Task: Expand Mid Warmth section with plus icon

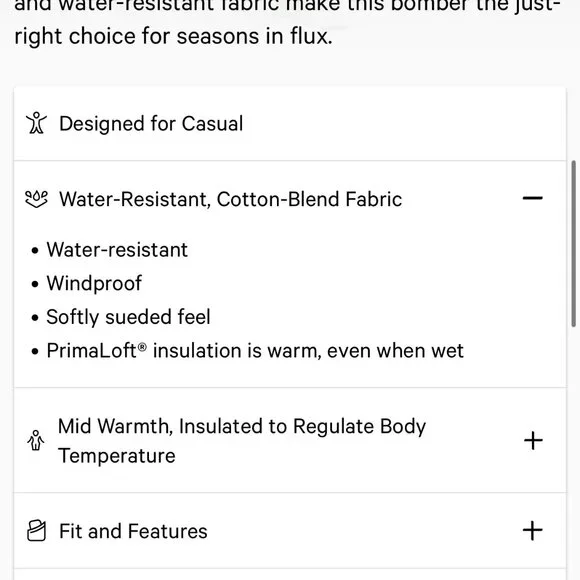Action: pos(533,441)
